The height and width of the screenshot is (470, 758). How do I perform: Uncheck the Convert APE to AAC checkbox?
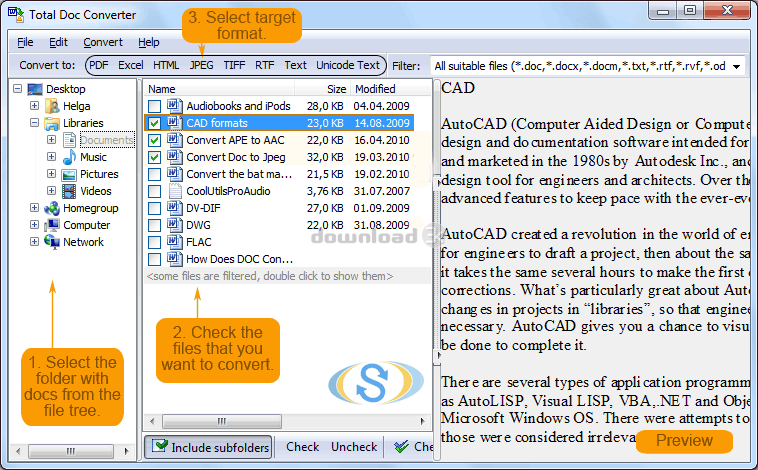155,140
